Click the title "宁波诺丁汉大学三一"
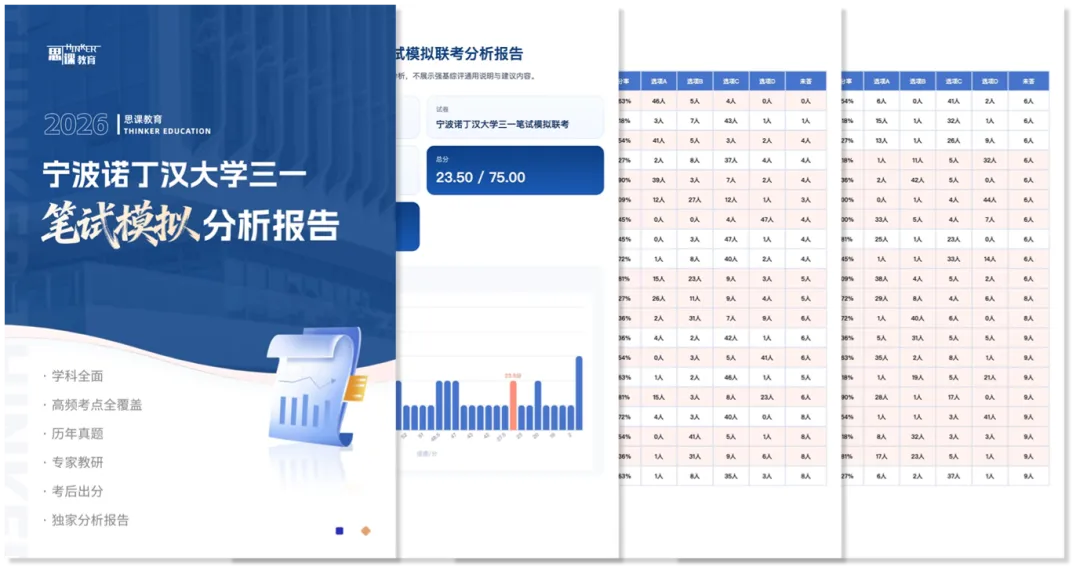The image size is (1080, 574). tap(175, 174)
